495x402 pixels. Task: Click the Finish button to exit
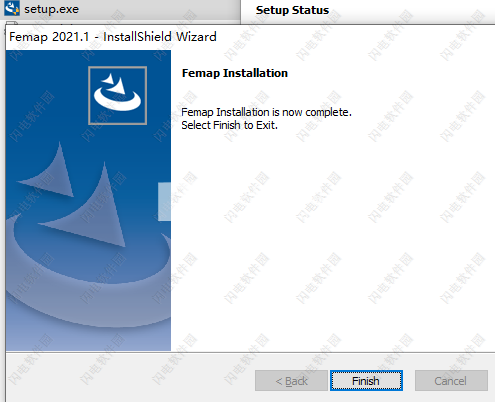point(366,380)
